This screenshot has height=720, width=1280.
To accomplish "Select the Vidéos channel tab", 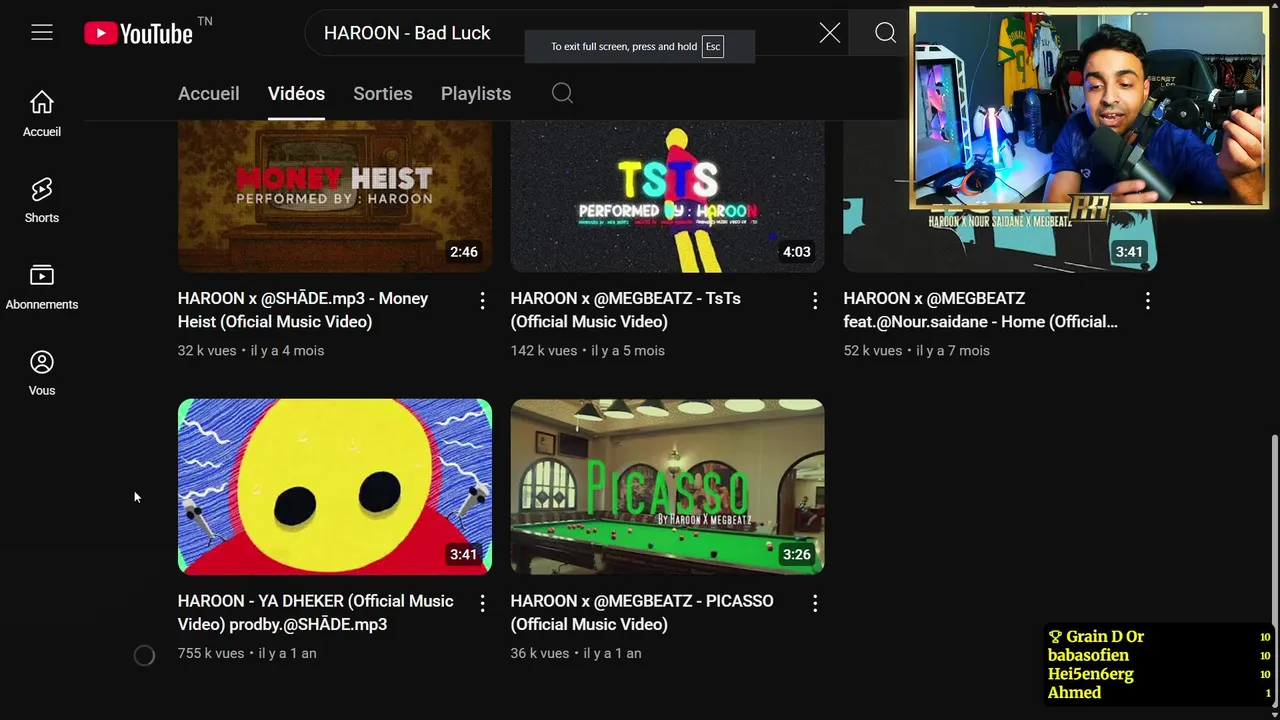I will click(296, 93).
